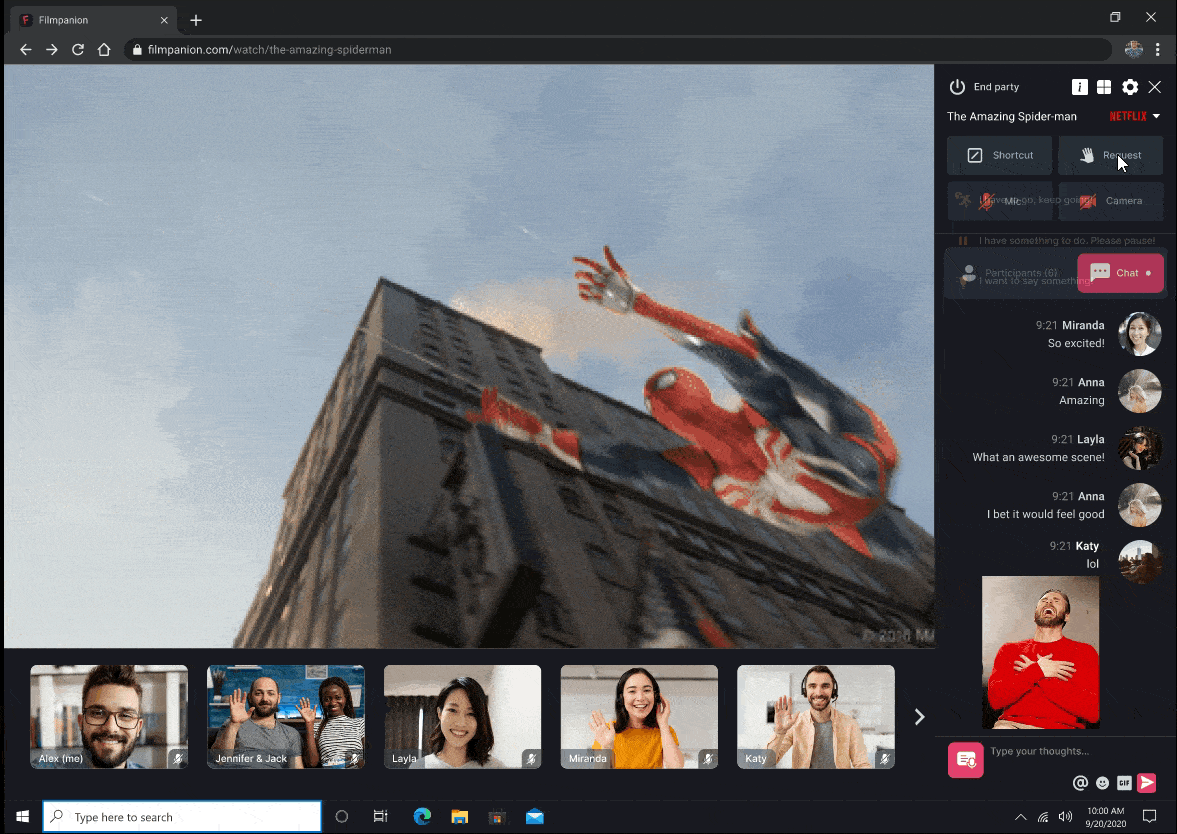
Task: Select Jennifer & Jack video tile
Action: (286, 717)
